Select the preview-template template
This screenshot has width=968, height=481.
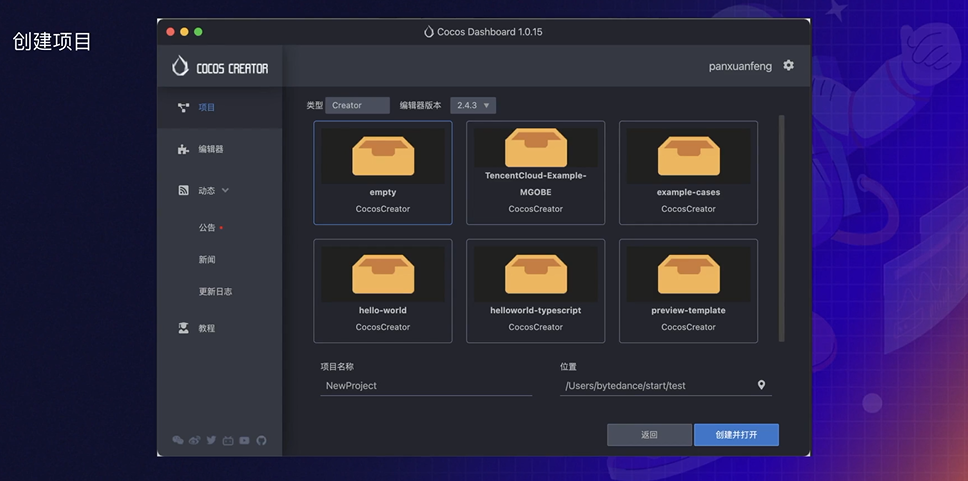coord(688,291)
